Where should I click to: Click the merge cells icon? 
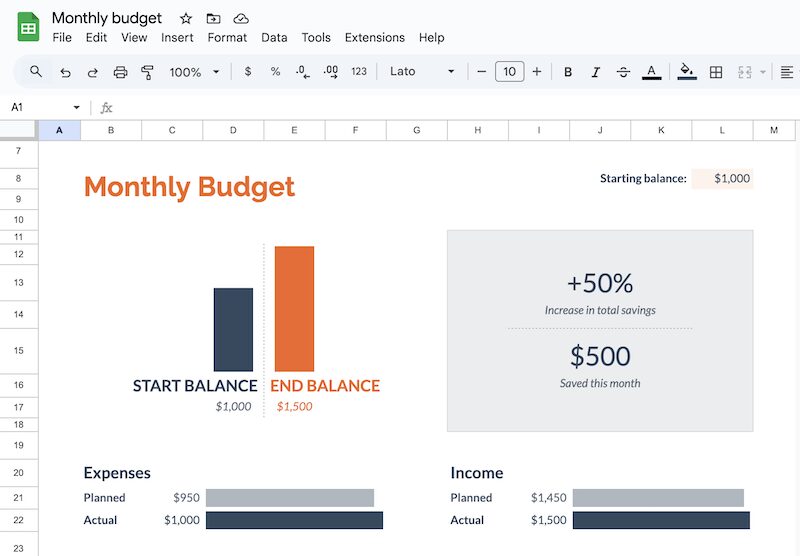tap(744, 72)
